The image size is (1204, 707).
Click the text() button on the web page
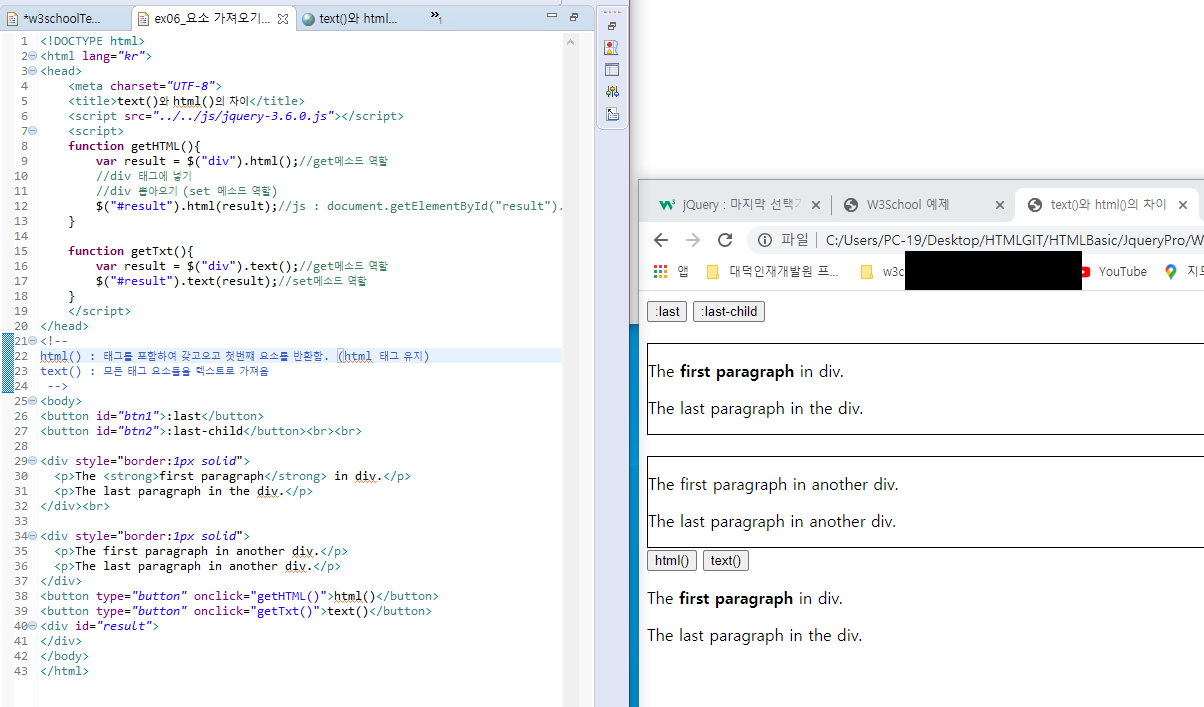click(x=726, y=561)
